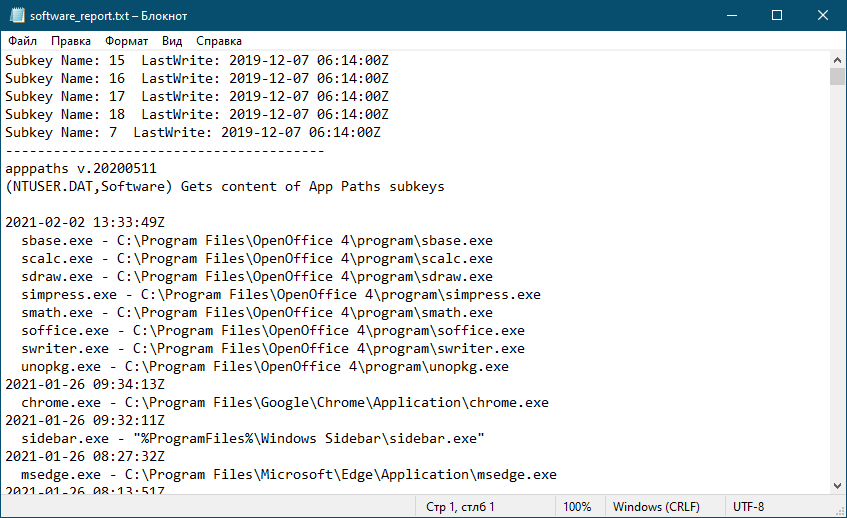This screenshot has width=847, height=518.
Task: Open the Справка menu
Action: [219, 41]
